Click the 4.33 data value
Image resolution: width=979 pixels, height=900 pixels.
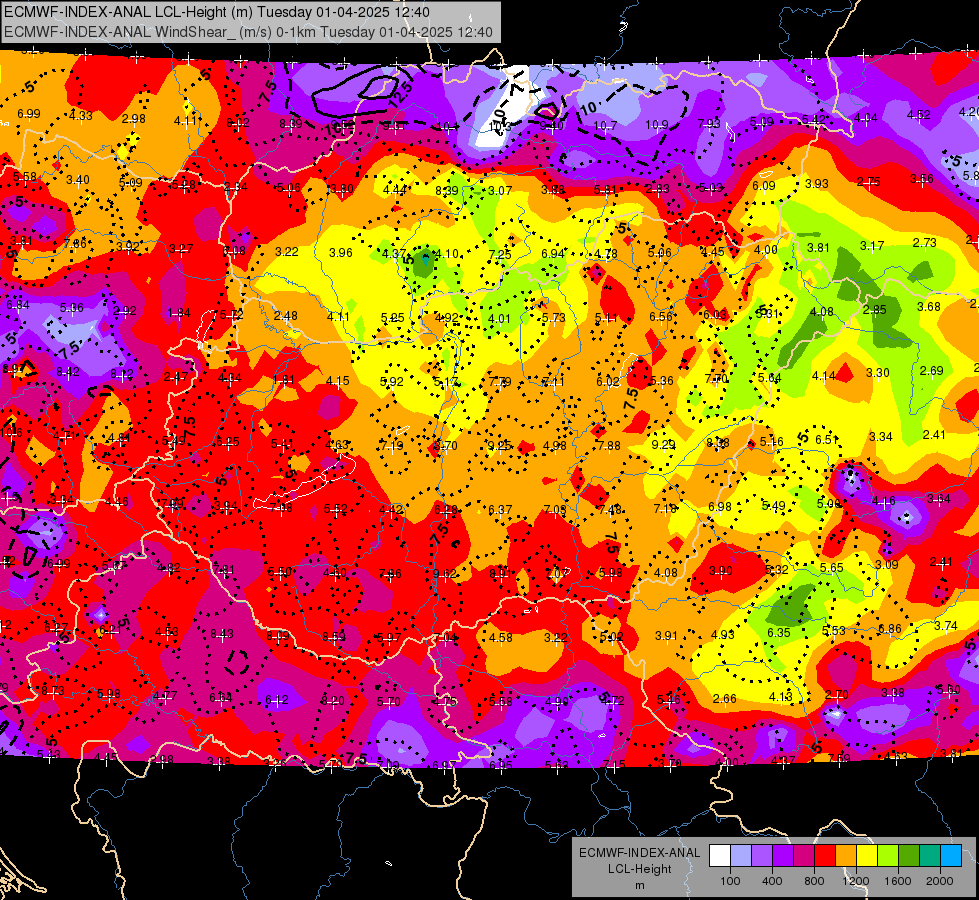[81, 116]
